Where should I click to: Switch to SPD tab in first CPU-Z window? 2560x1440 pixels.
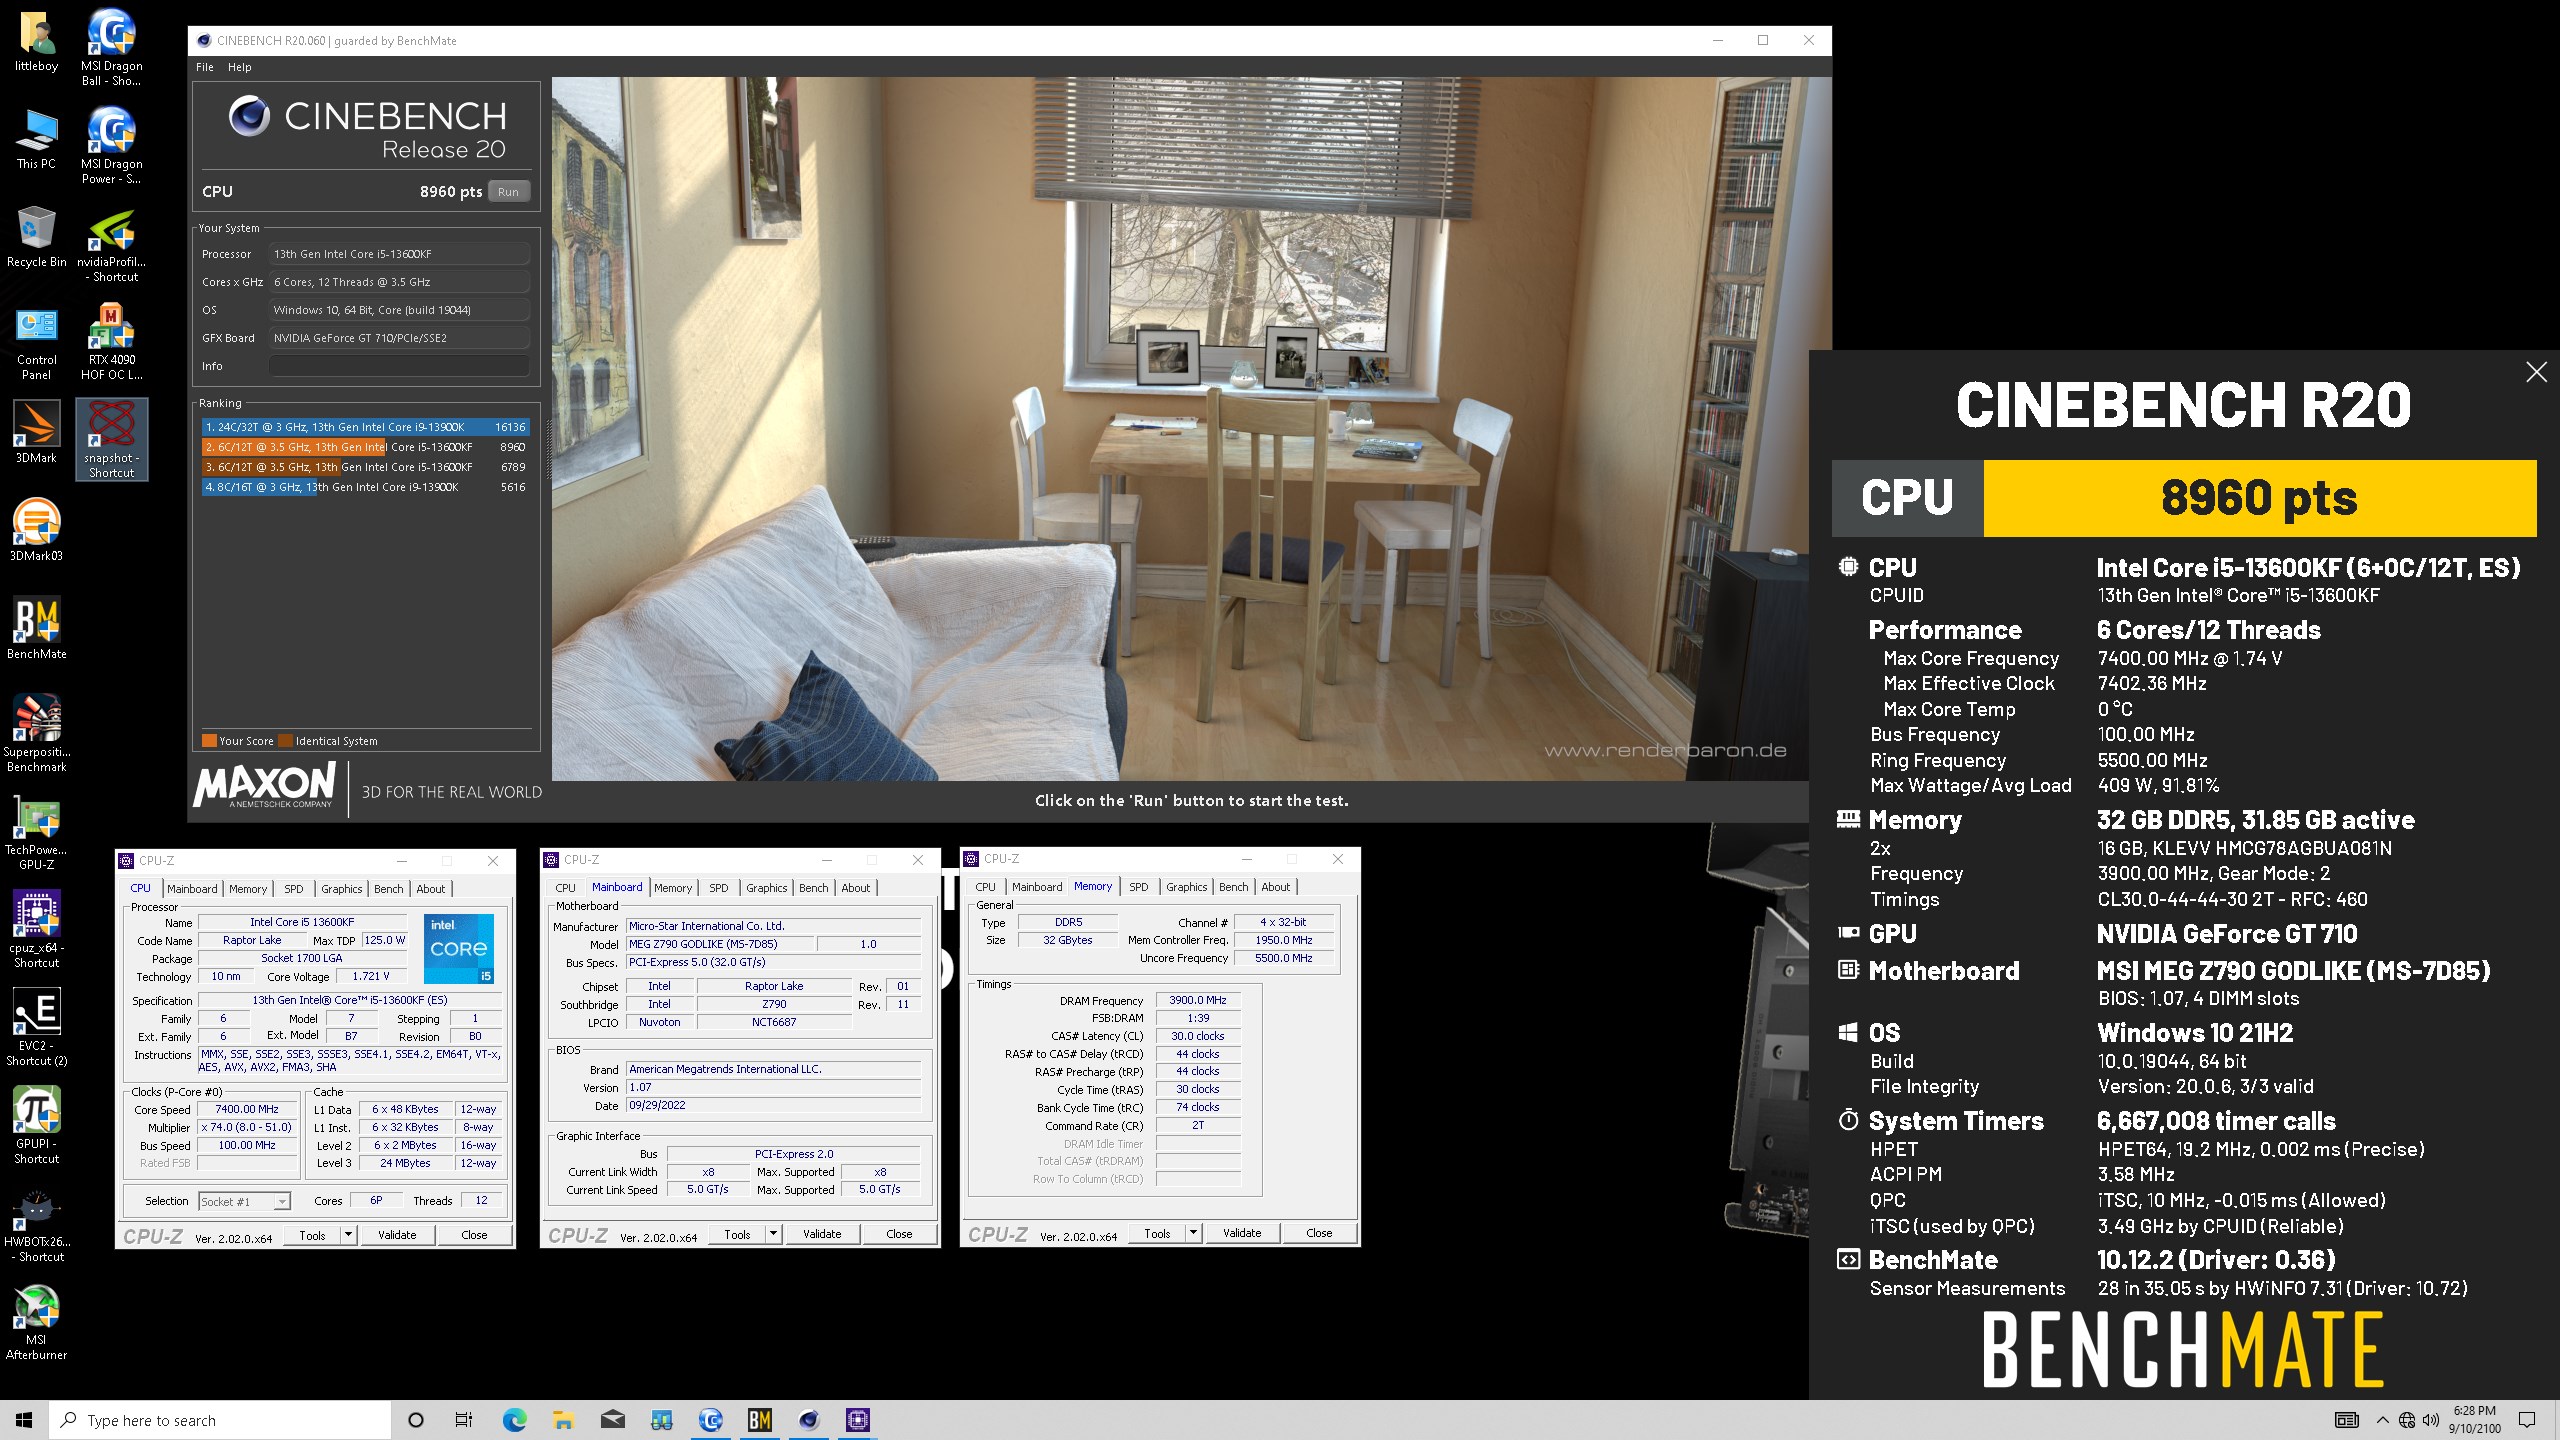(294, 888)
